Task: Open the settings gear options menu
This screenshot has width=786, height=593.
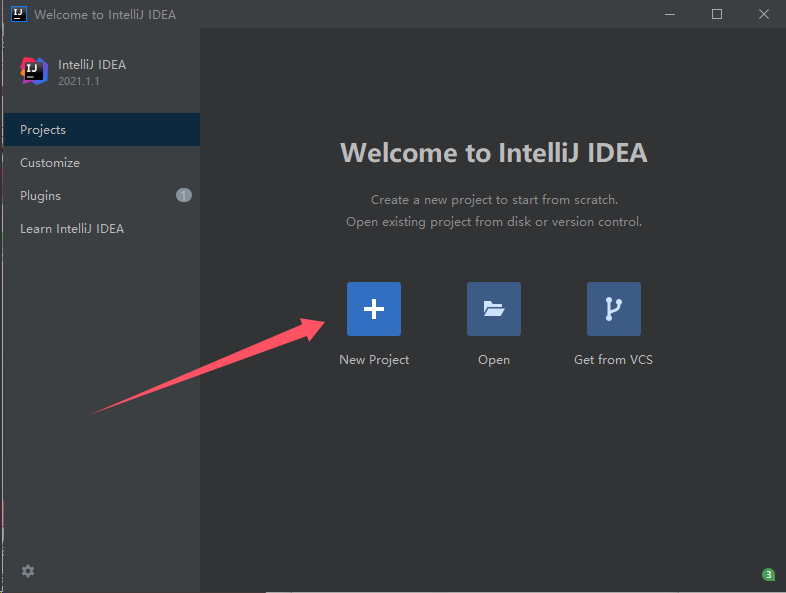Action: [28, 571]
